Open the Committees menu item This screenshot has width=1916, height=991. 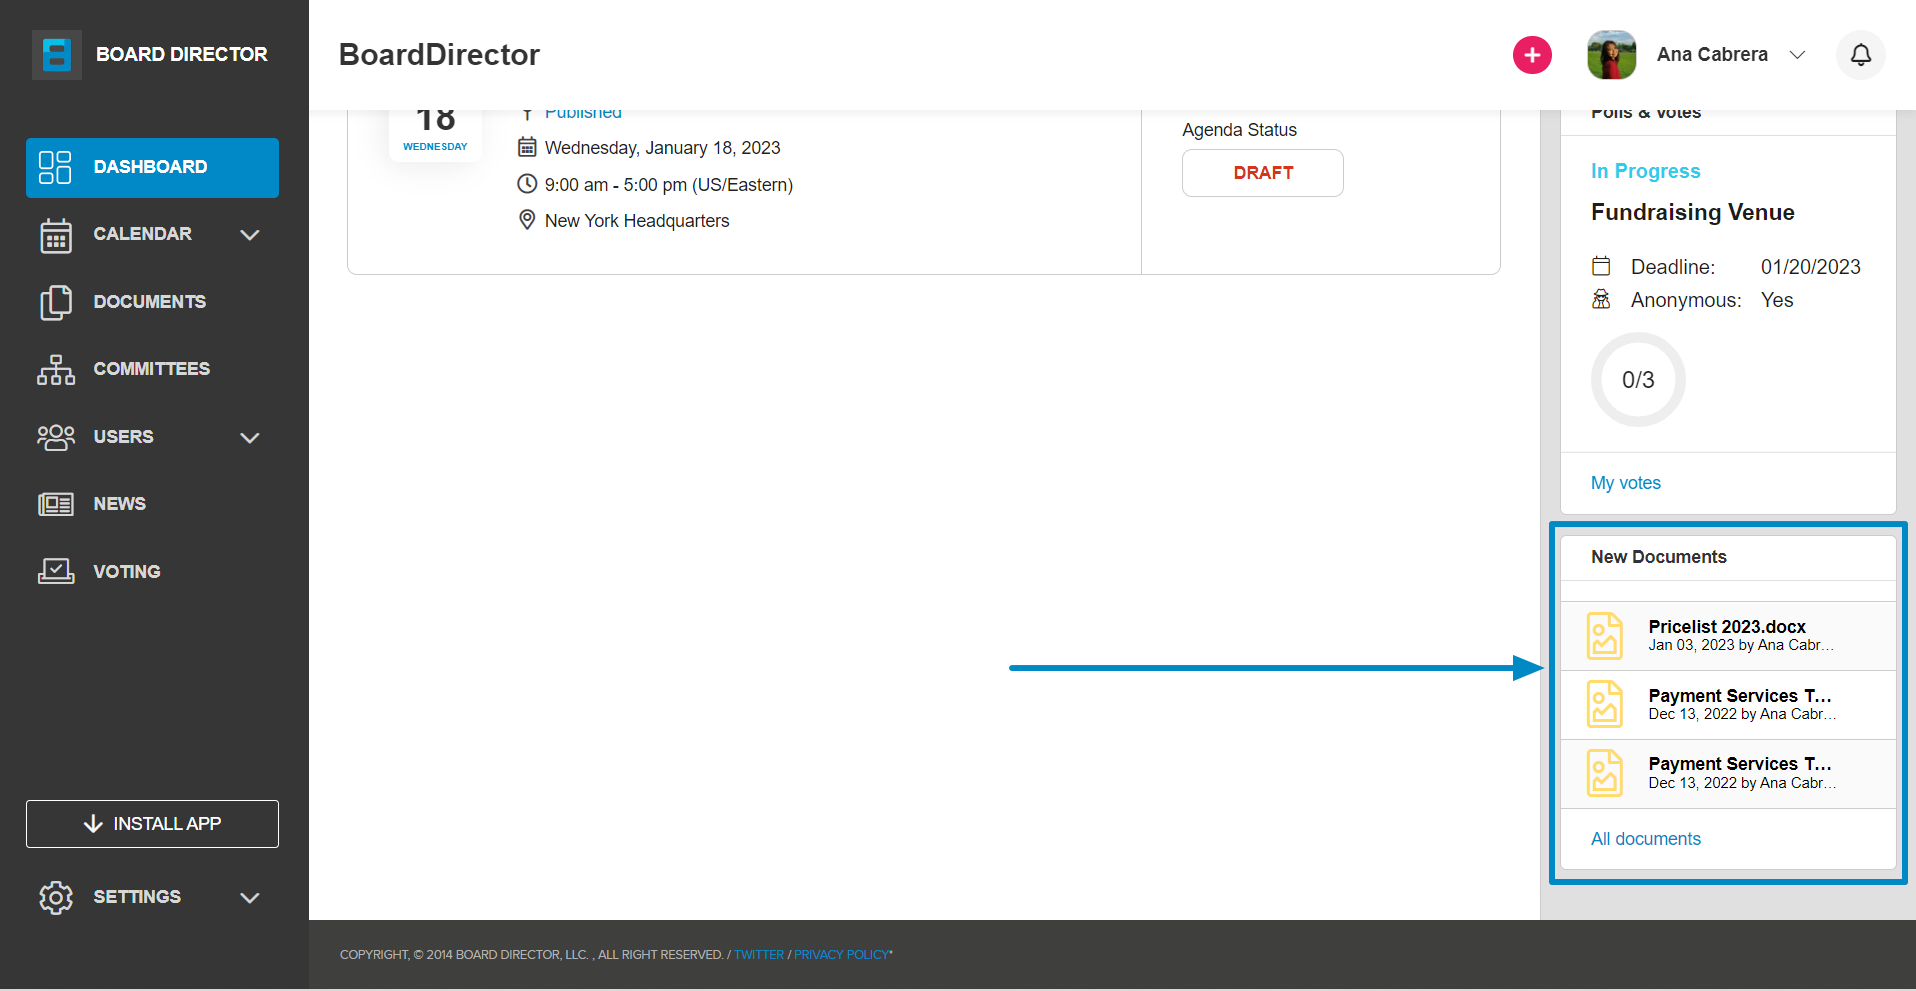click(152, 369)
